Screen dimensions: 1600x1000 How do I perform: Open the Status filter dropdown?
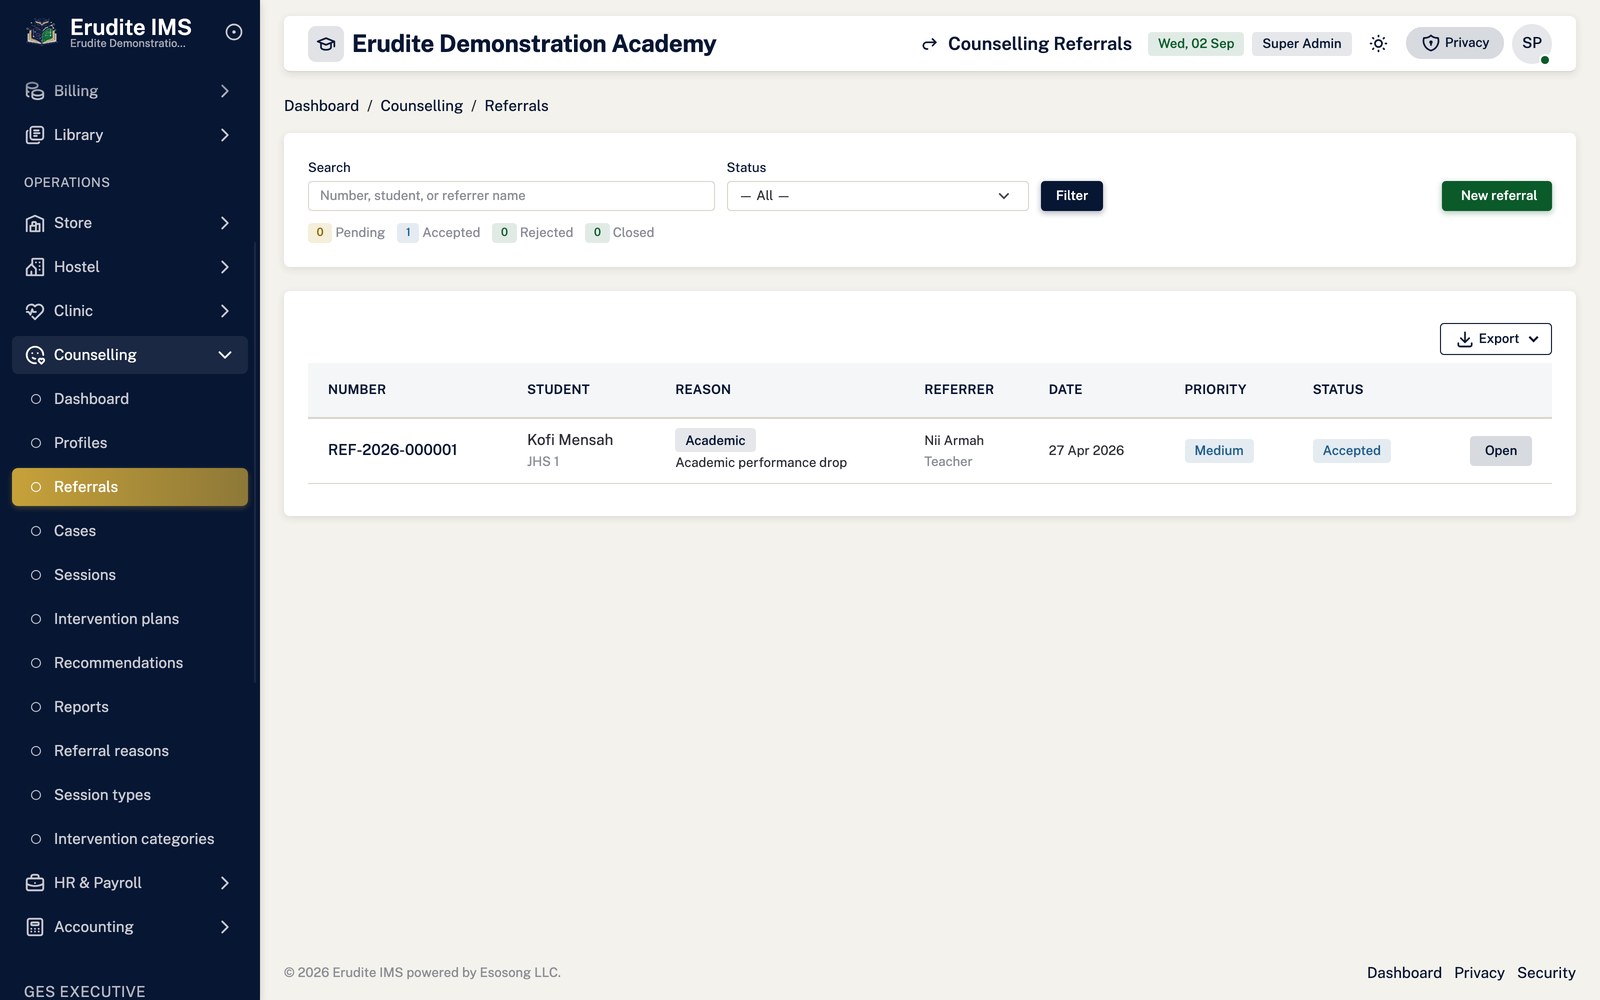(x=877, y=196)
